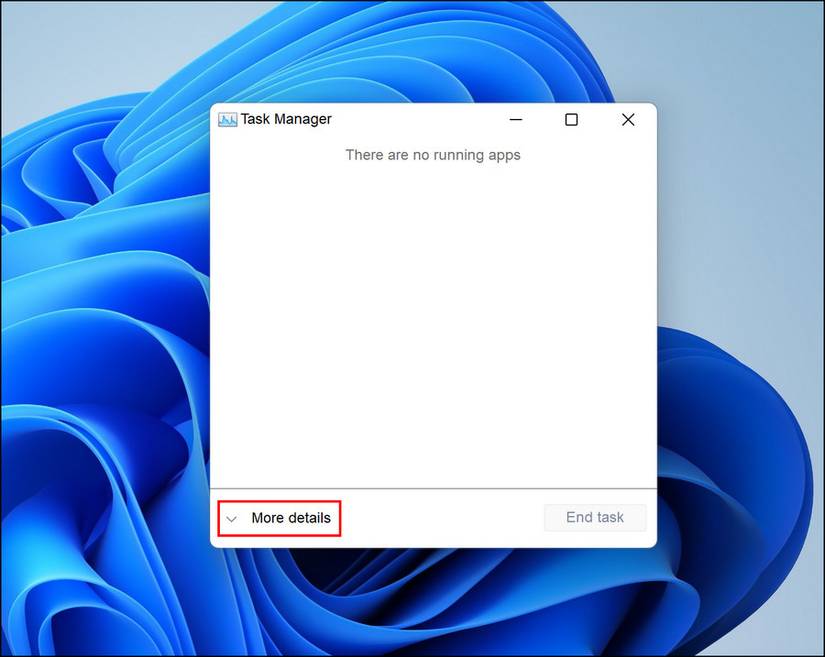Maximize the Task Manager window
This screenshot has width=825, height=657.
point(571,120)
